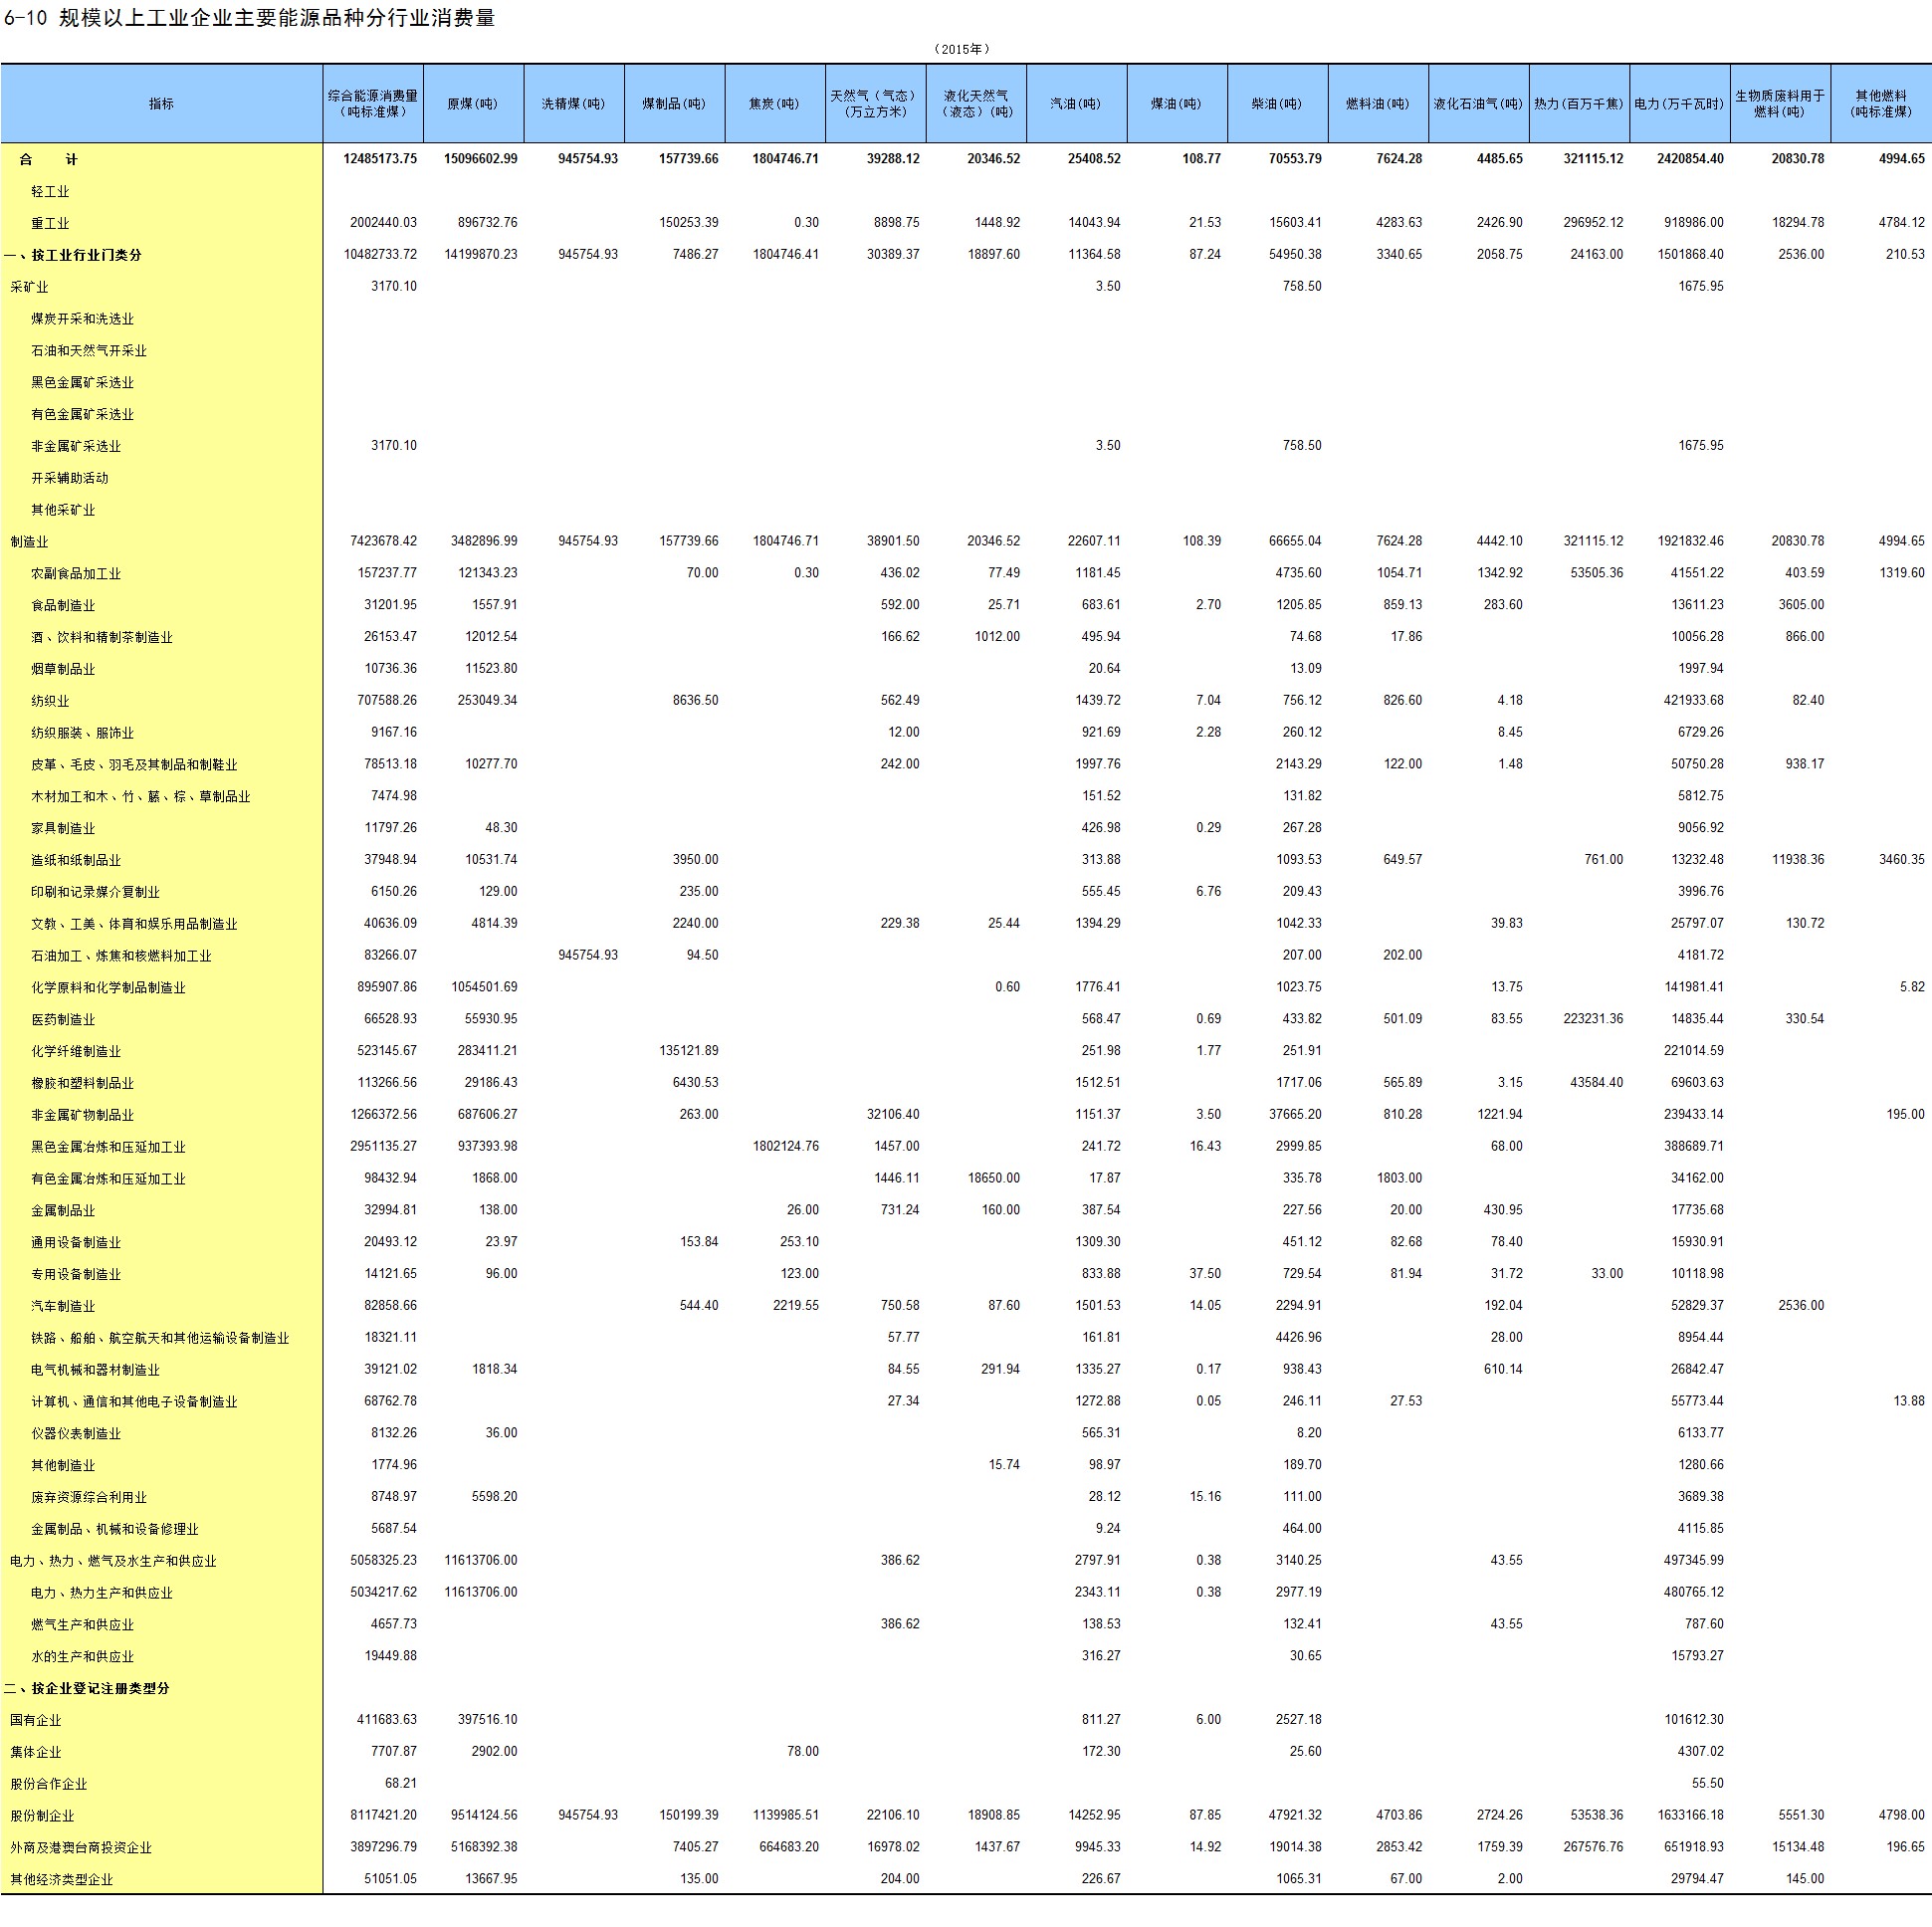Click the 焦炭(吨) column header
1932x1927 pixels.
pos(774,104)
